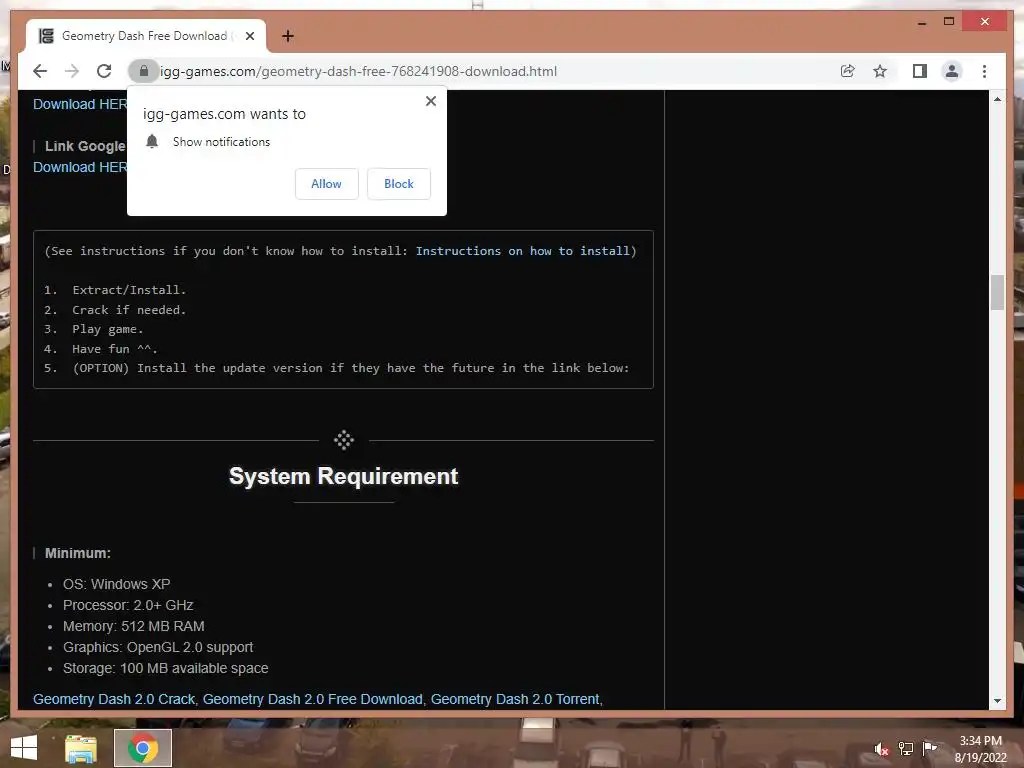Click the scrollbar up arrow
This screenshot has width=1024, height=768.
tap(997, 99)
